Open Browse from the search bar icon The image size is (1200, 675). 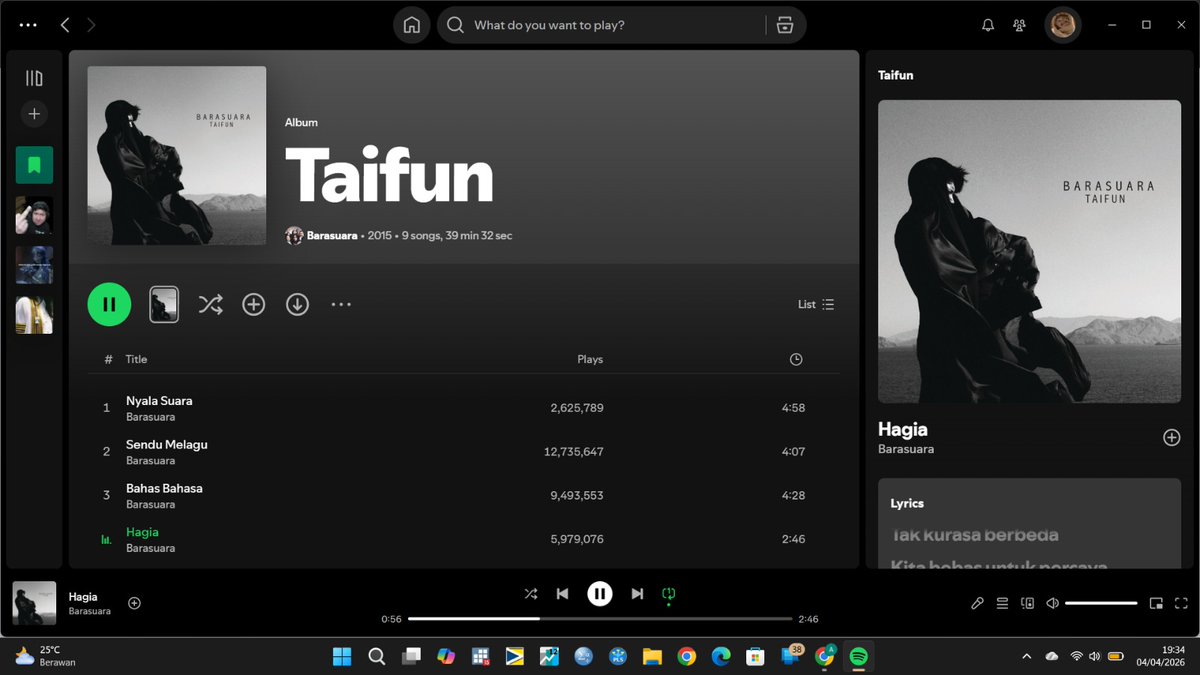click(x=785, y=25)
